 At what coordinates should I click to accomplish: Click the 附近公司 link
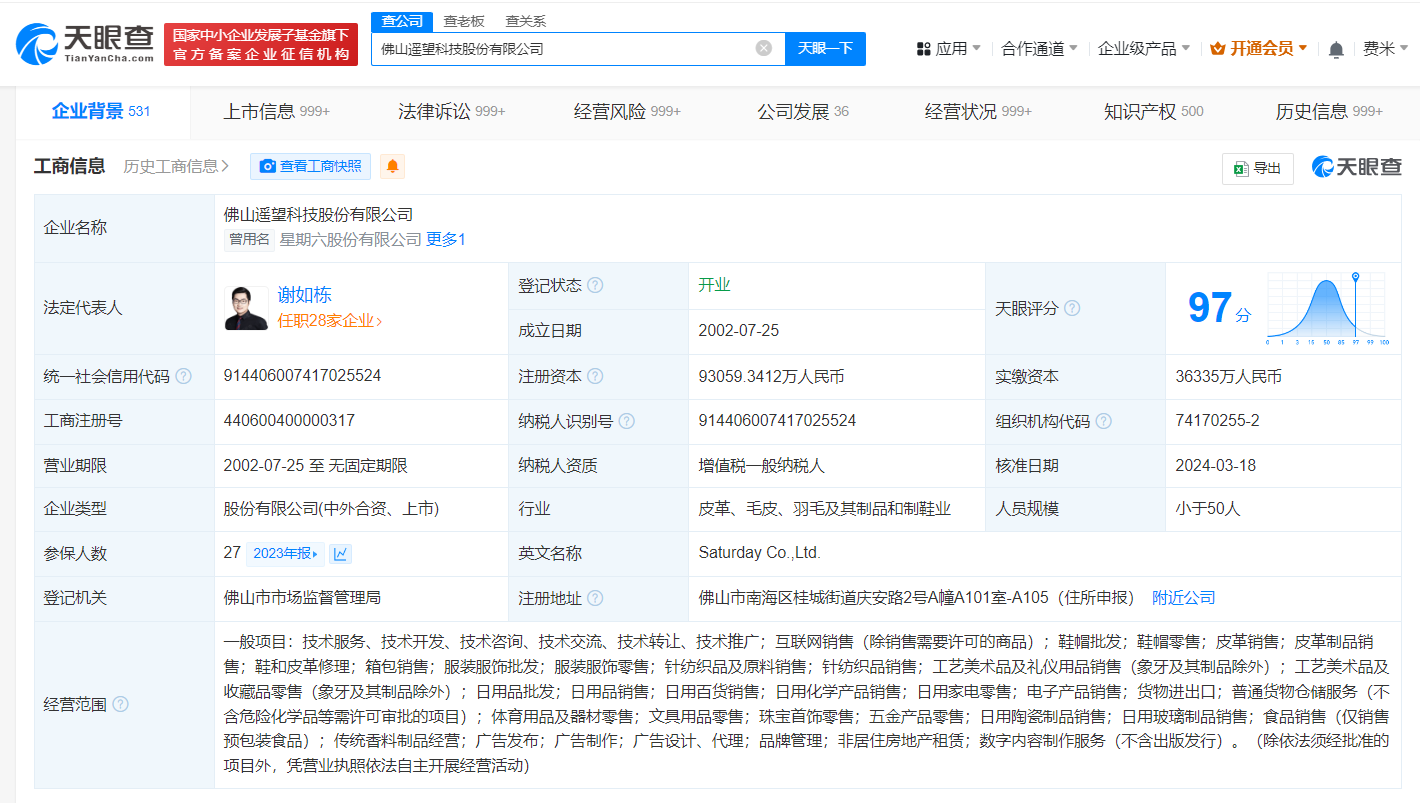[1184, 598]
